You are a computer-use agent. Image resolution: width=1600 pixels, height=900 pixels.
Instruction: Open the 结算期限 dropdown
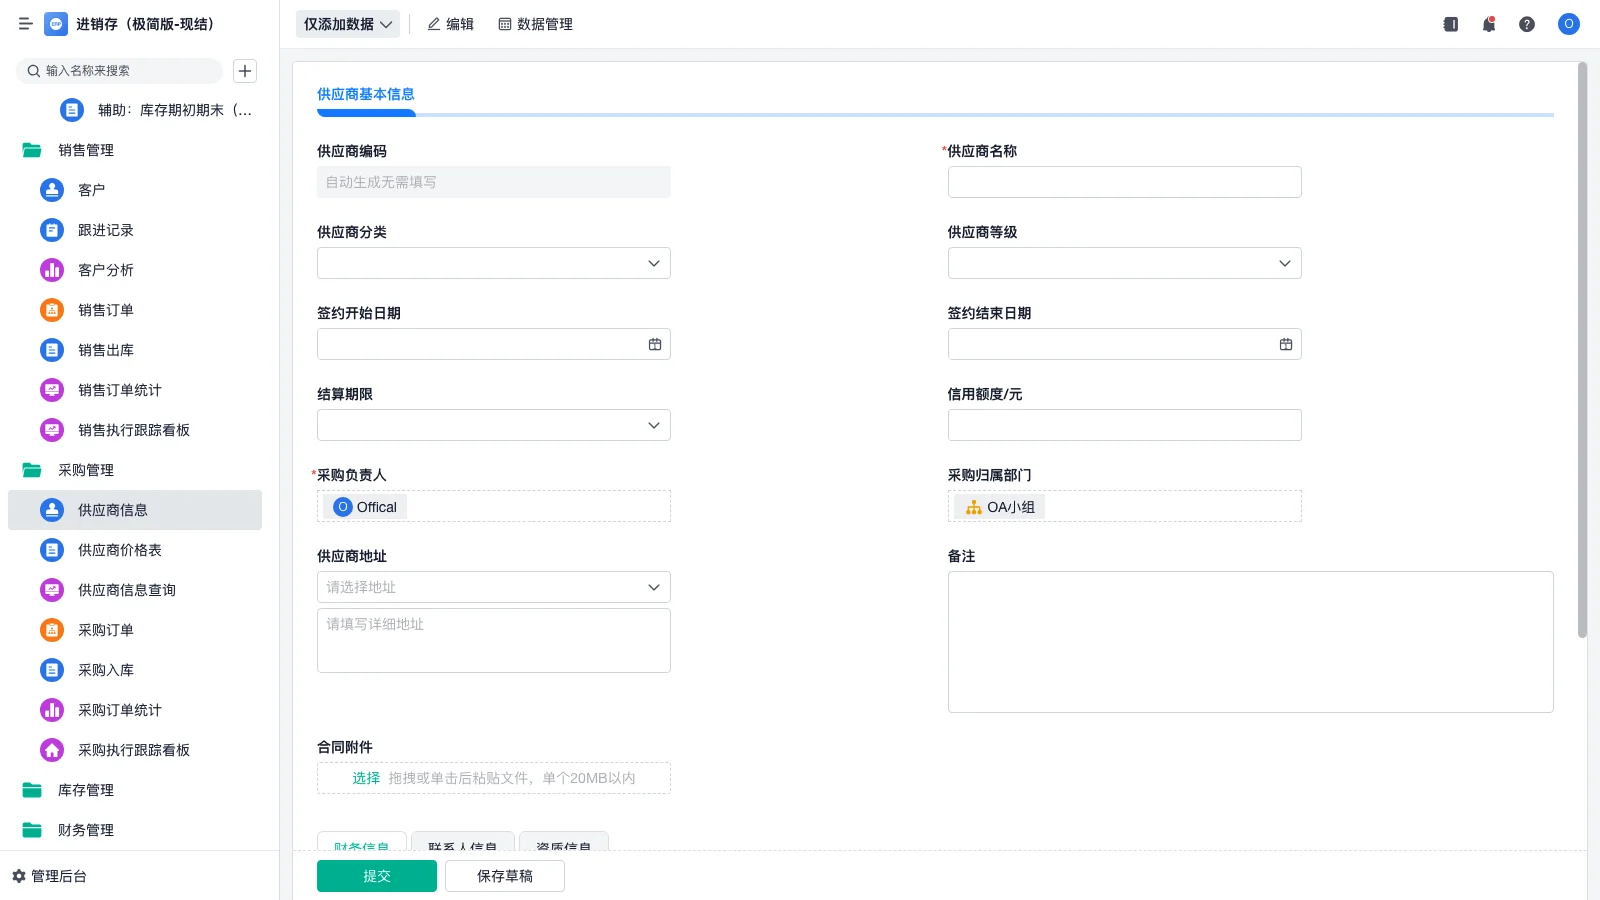[x=494, y=425]
